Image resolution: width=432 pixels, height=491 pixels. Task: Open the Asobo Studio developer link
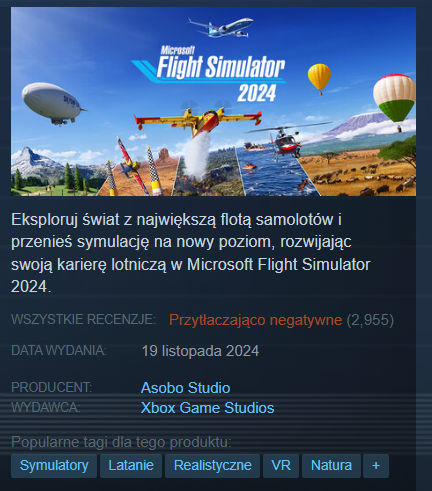coord(185,388)
